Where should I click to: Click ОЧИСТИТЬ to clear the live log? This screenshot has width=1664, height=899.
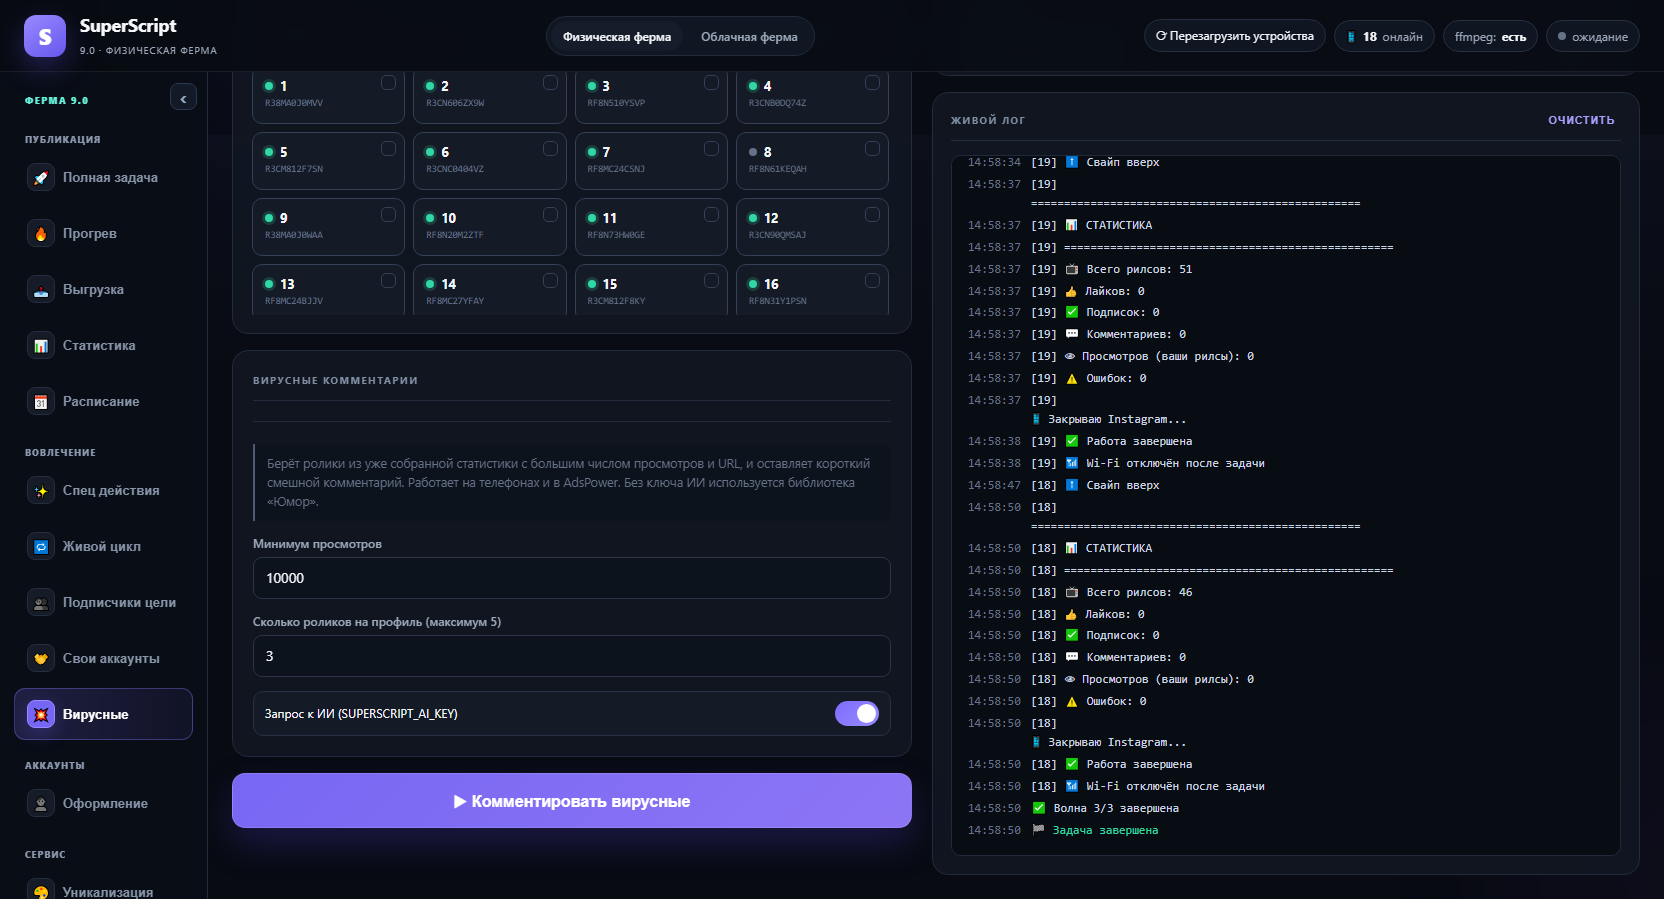click(1581, 120)
